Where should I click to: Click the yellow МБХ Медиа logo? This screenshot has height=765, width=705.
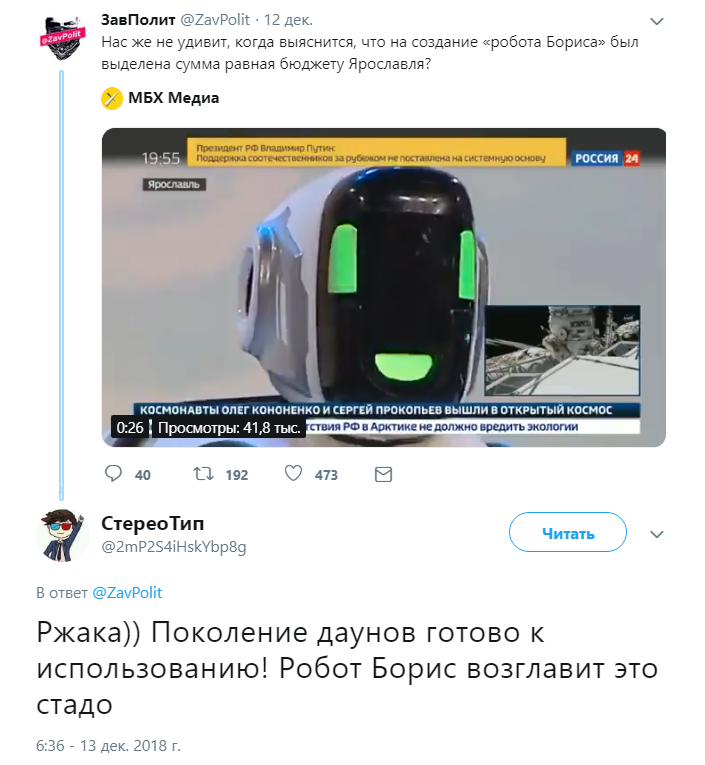[111, 99]
